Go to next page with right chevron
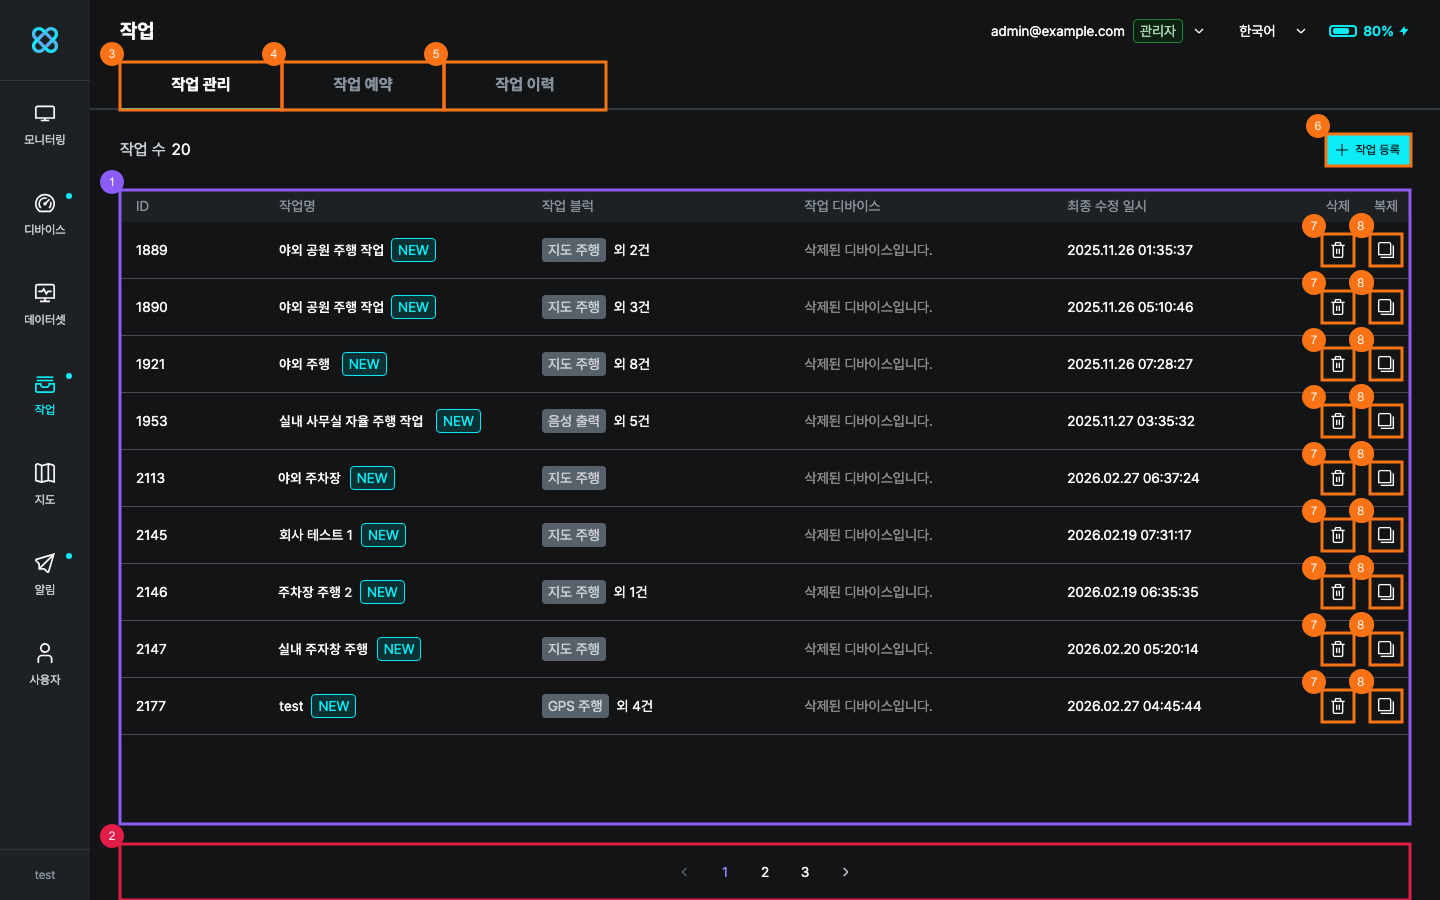This screenshot has height=900, width=1440. (x=845, y=872)
